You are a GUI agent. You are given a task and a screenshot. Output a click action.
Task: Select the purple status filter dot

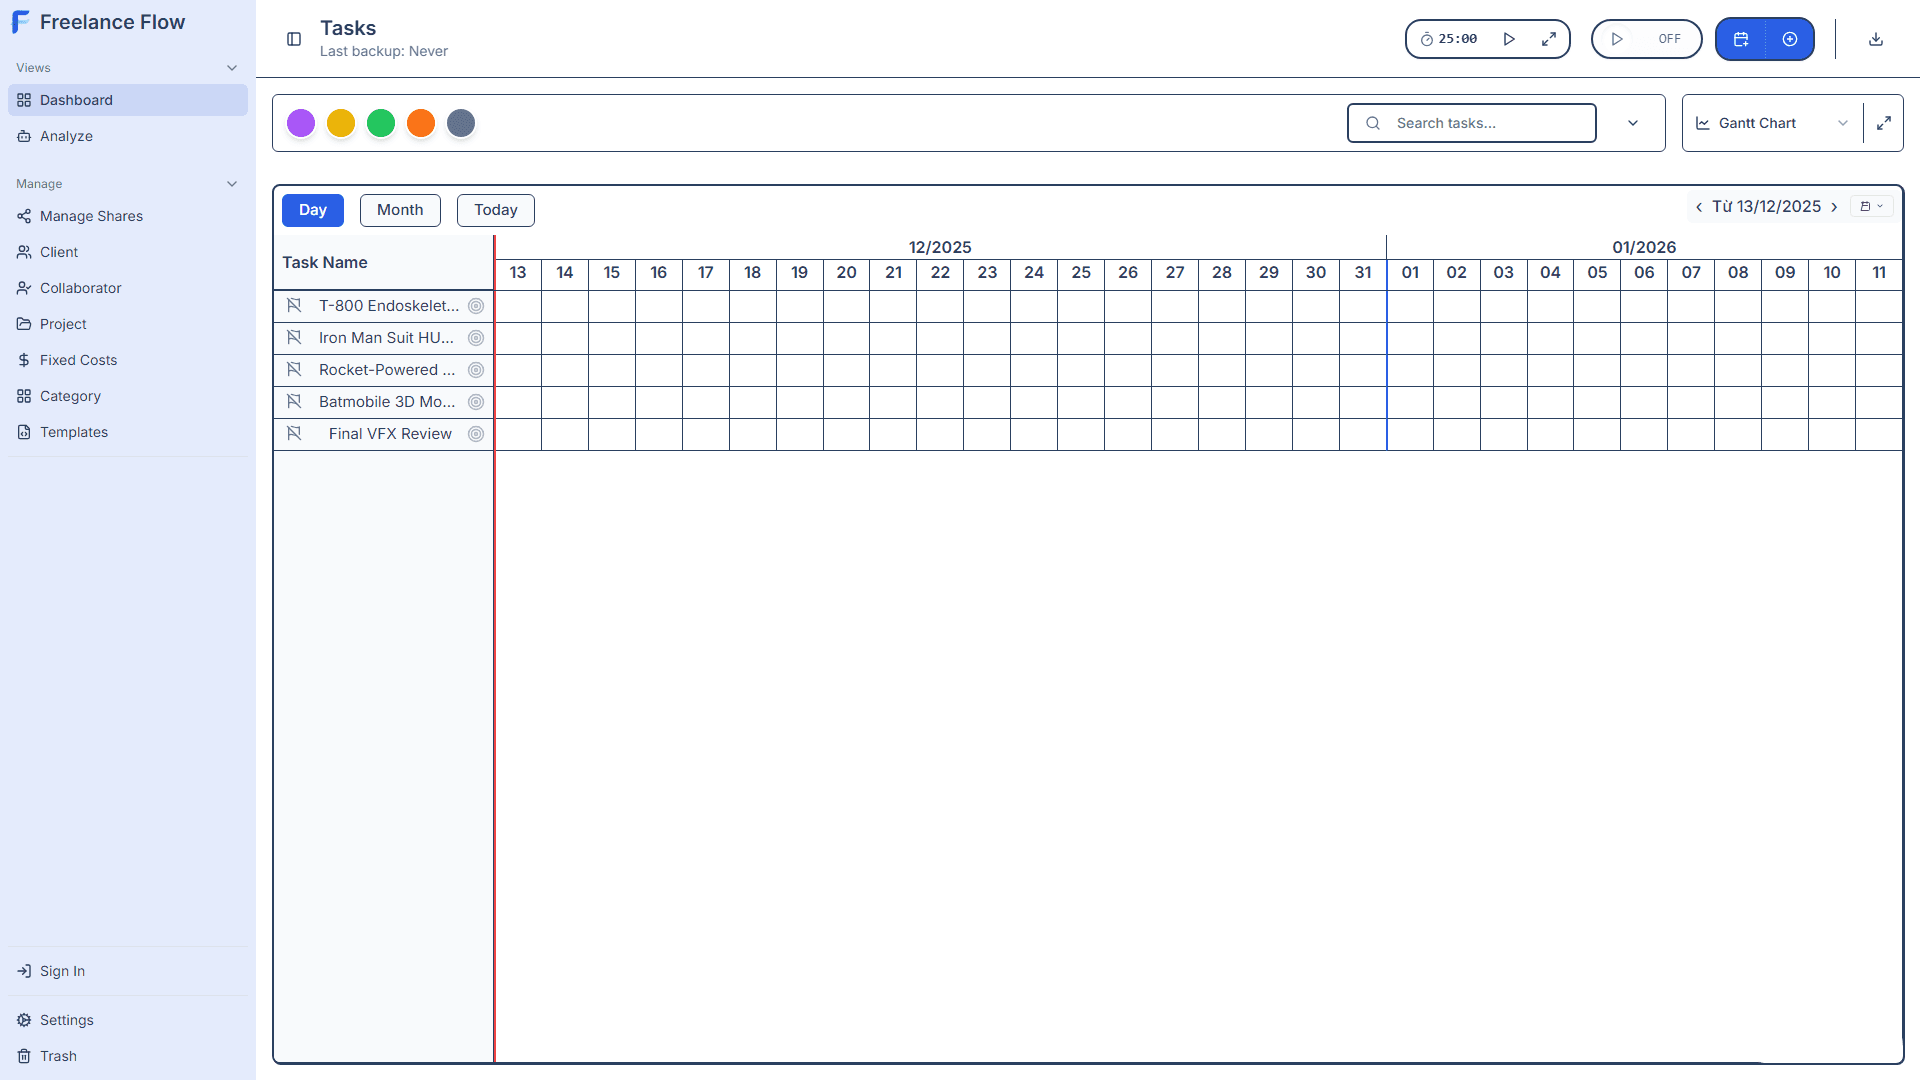[x=301, y=123]
